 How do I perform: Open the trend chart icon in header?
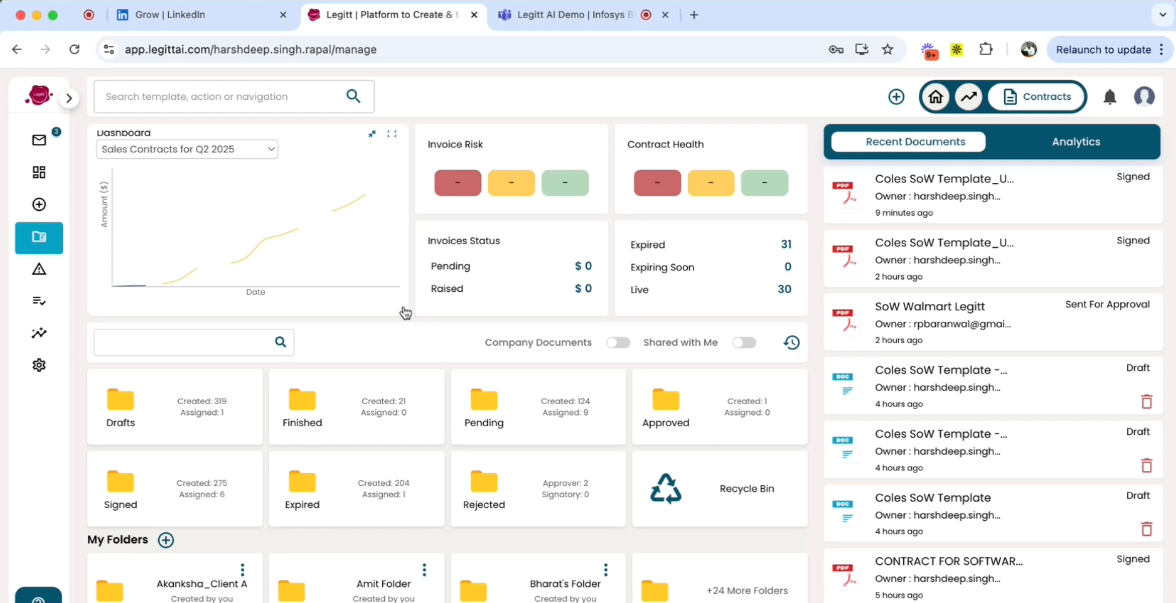click(x=969, y=97)
